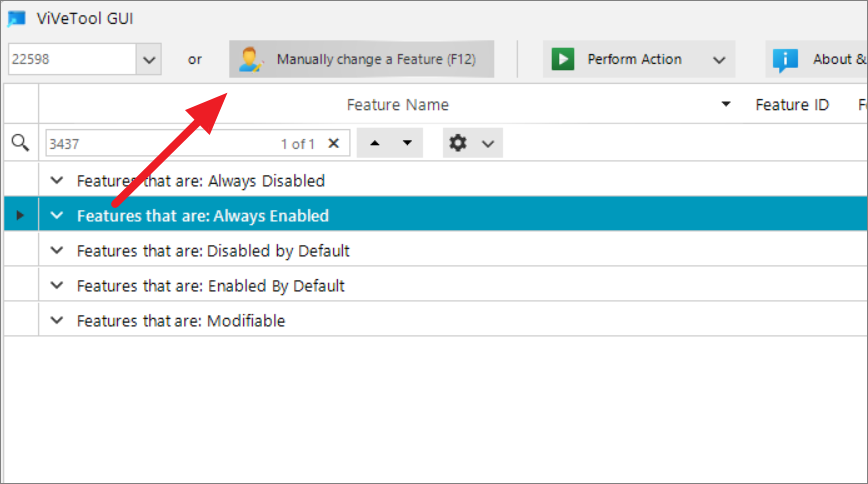Screen dimensions: 868x484
Task: Open search options gear icon
Action: (458, 143)
